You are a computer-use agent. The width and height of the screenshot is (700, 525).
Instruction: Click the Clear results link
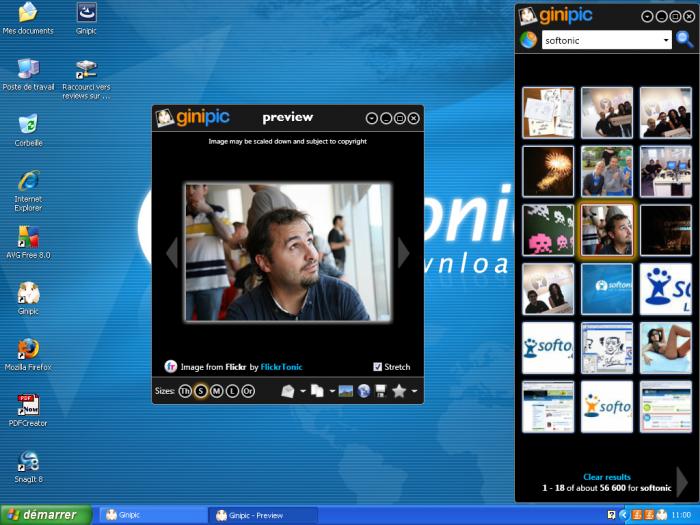click(x=607, y=477)
